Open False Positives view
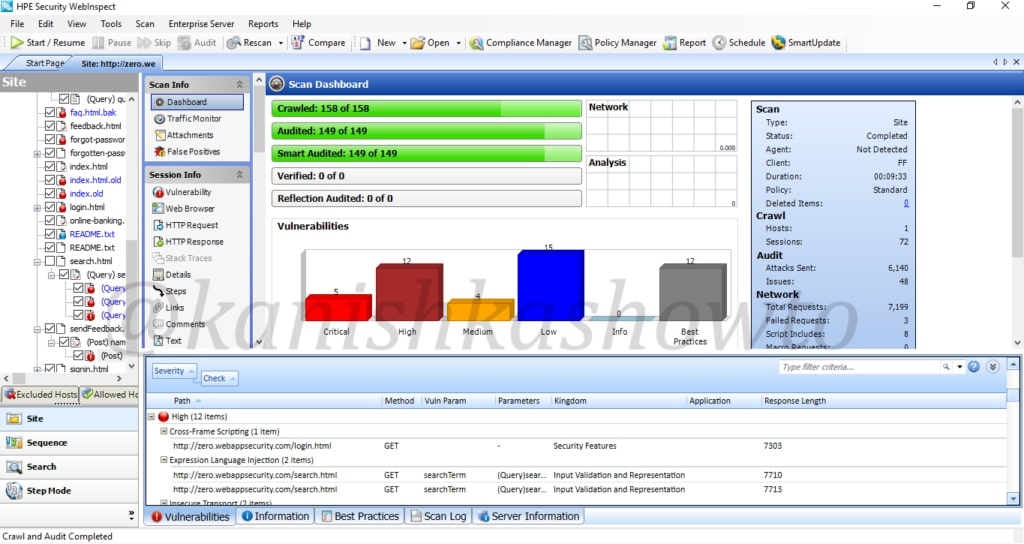The height and width of the screenshot is (544, 1024). click(187, 152)
